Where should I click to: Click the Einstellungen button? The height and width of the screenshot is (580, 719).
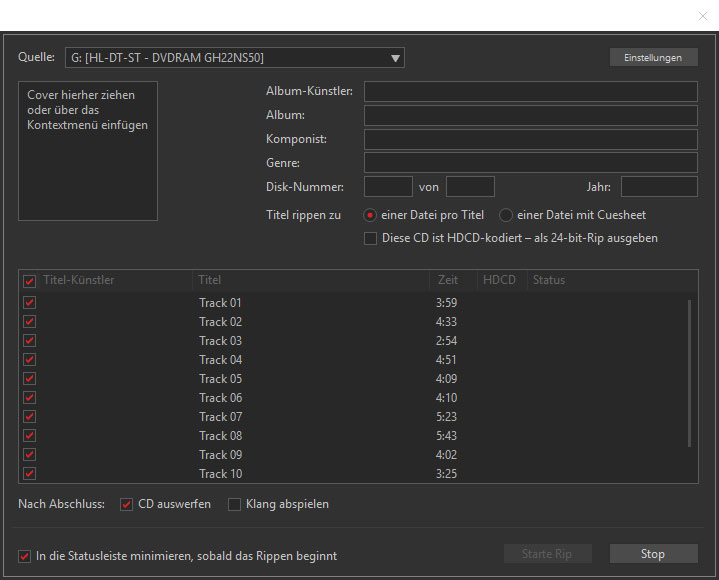click(x=653, y=58)
